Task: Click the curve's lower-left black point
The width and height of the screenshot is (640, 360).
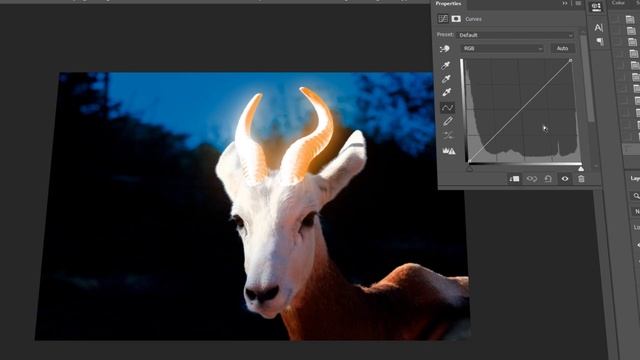Action: click(x=469, y=162)
